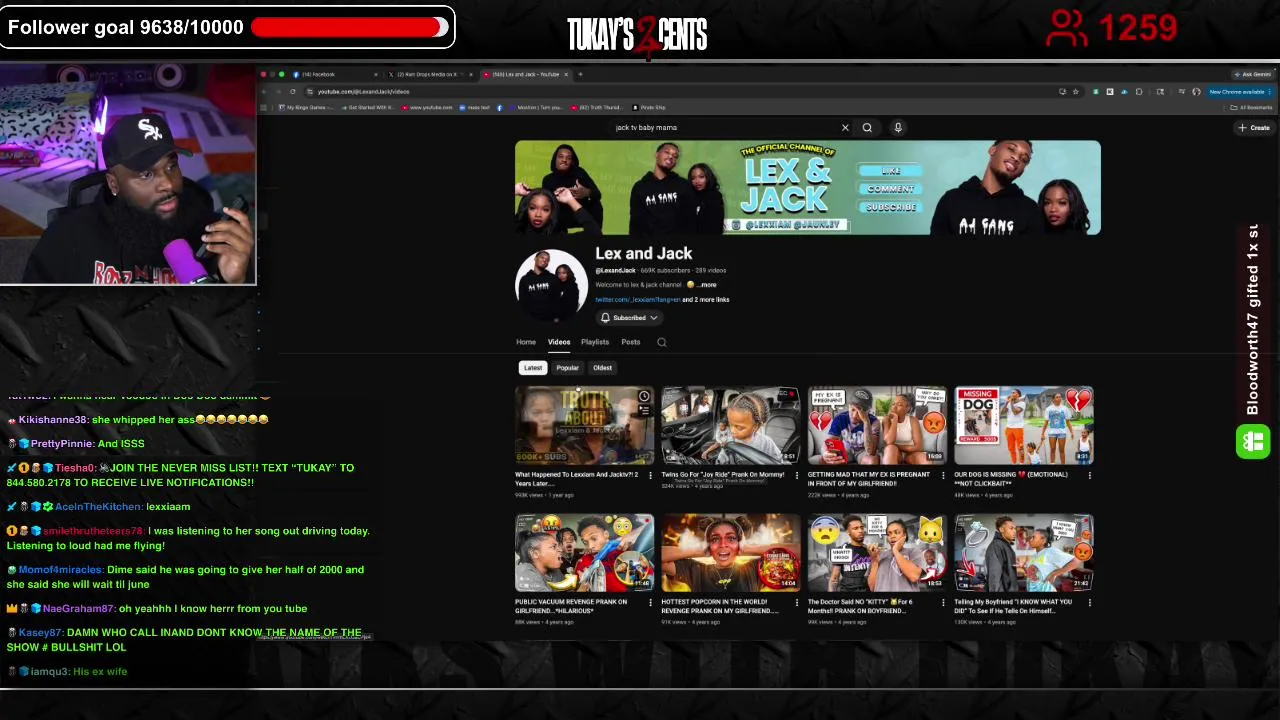The image size is (1280, 720).
Task: Click 'Kasey87' username in chat
Action: [x=40, y=633]
